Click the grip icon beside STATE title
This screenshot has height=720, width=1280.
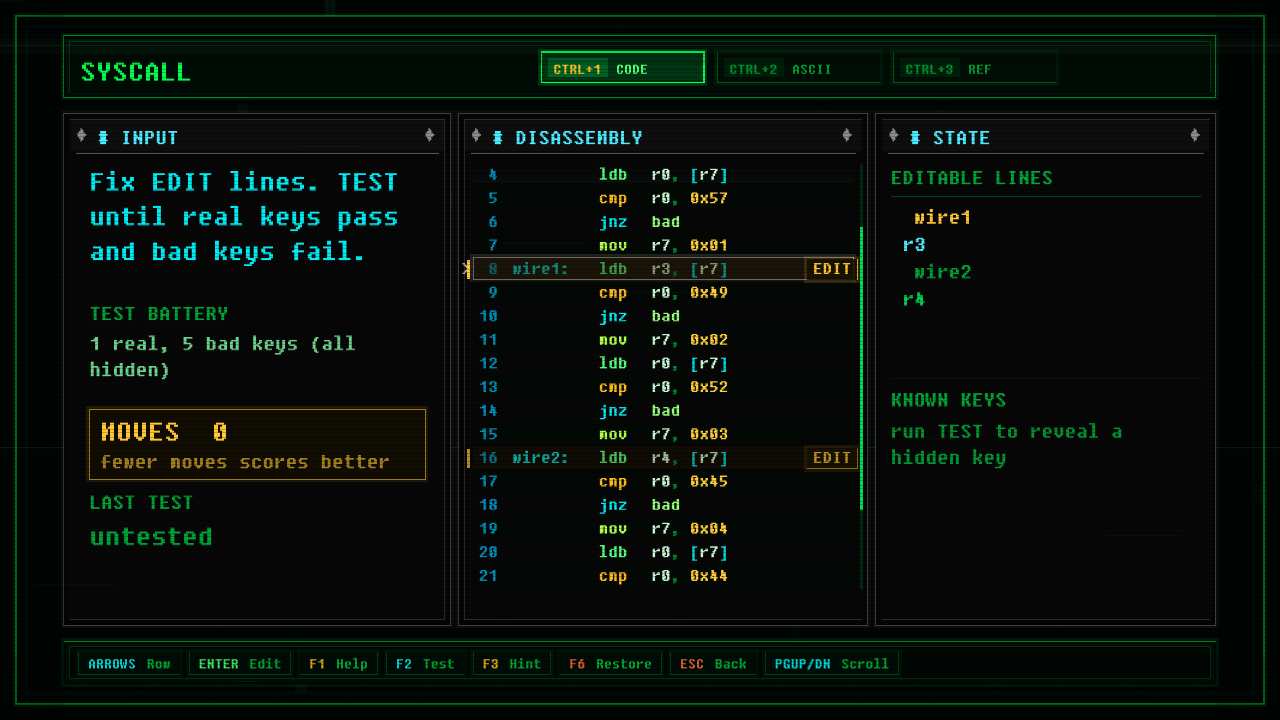coord(914,137)
